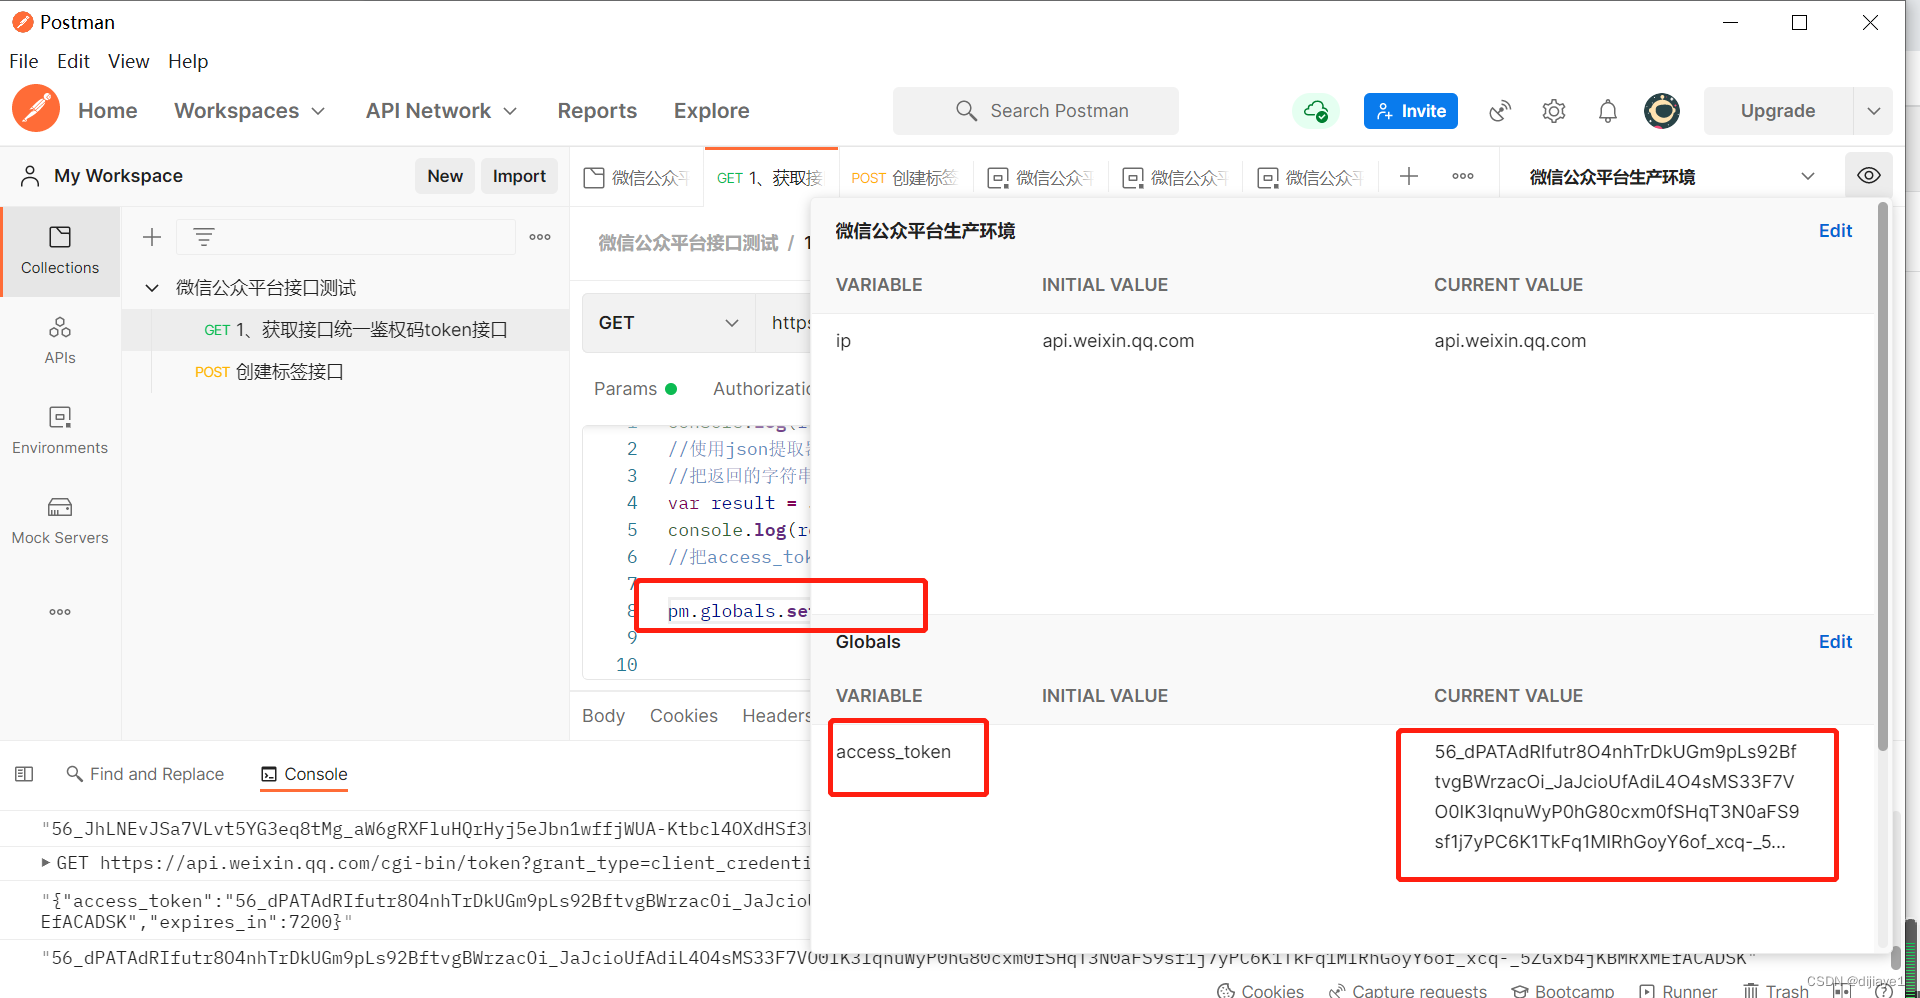Collapse the 微信公众平台接口测试 collection
Image resolution: width=1920 pixels, height=998 pixels.
pyautogui.click(x=152, y=288)
